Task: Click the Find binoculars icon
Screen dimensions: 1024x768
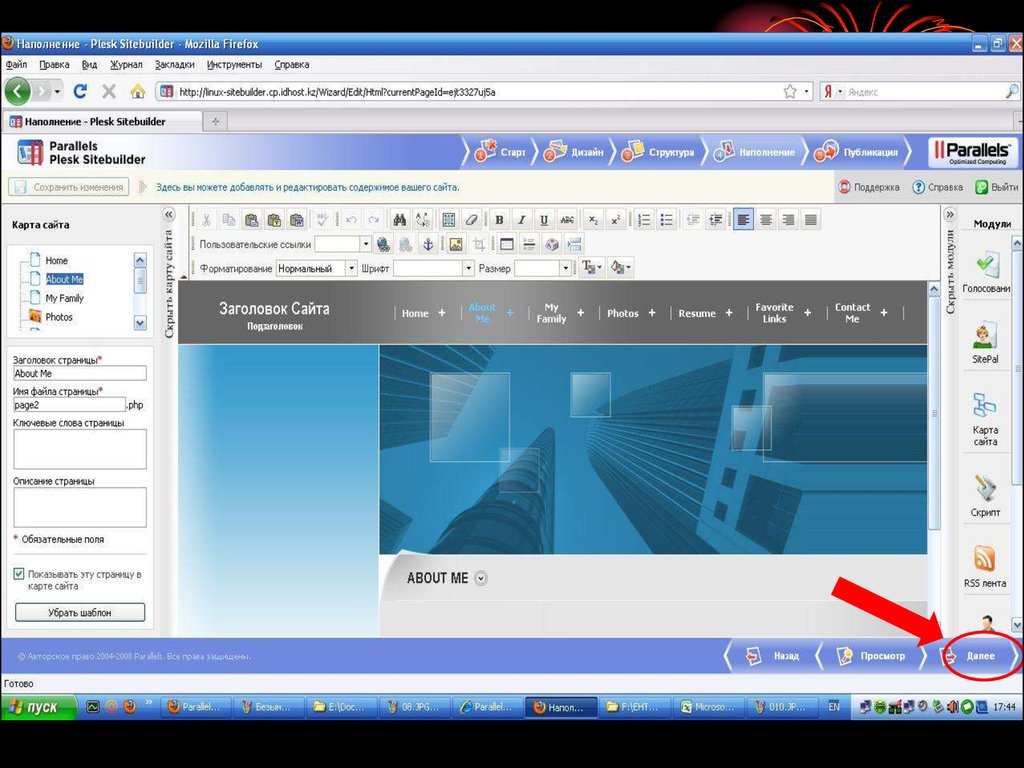Action: pos(400,220)
